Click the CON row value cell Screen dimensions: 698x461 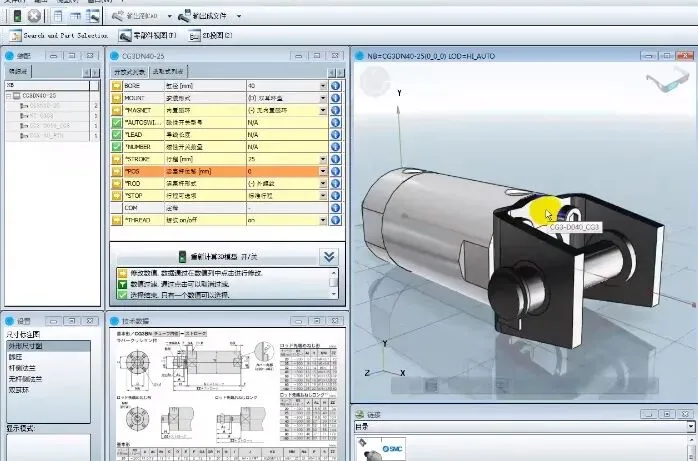point(288,208)
